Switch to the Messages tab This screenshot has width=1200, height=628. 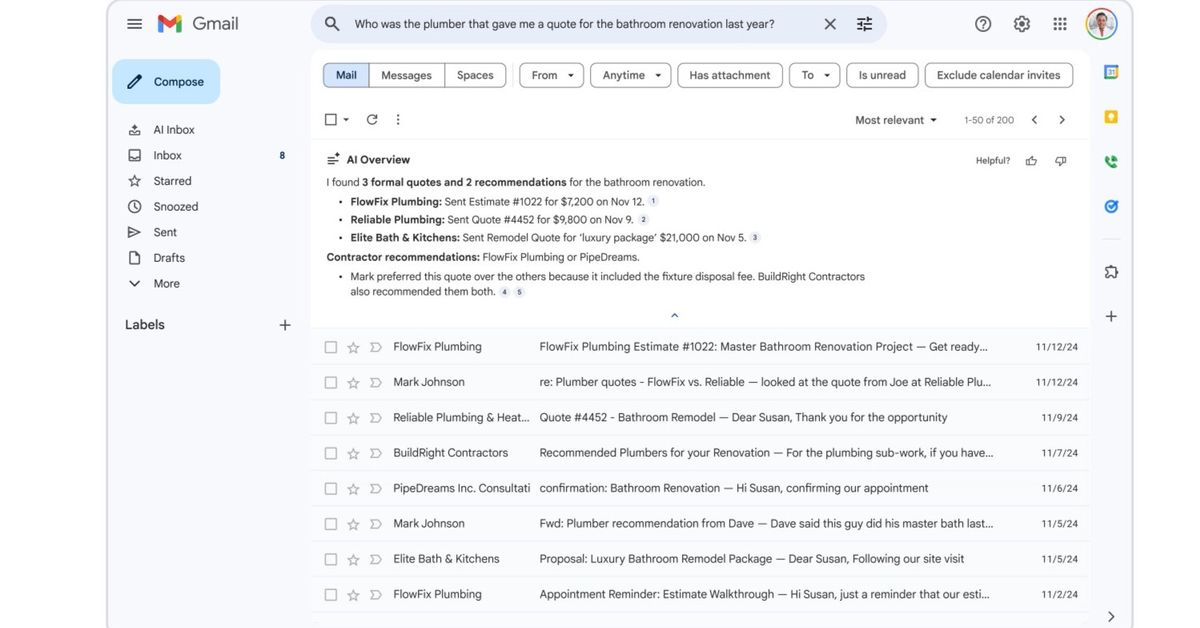406,75
